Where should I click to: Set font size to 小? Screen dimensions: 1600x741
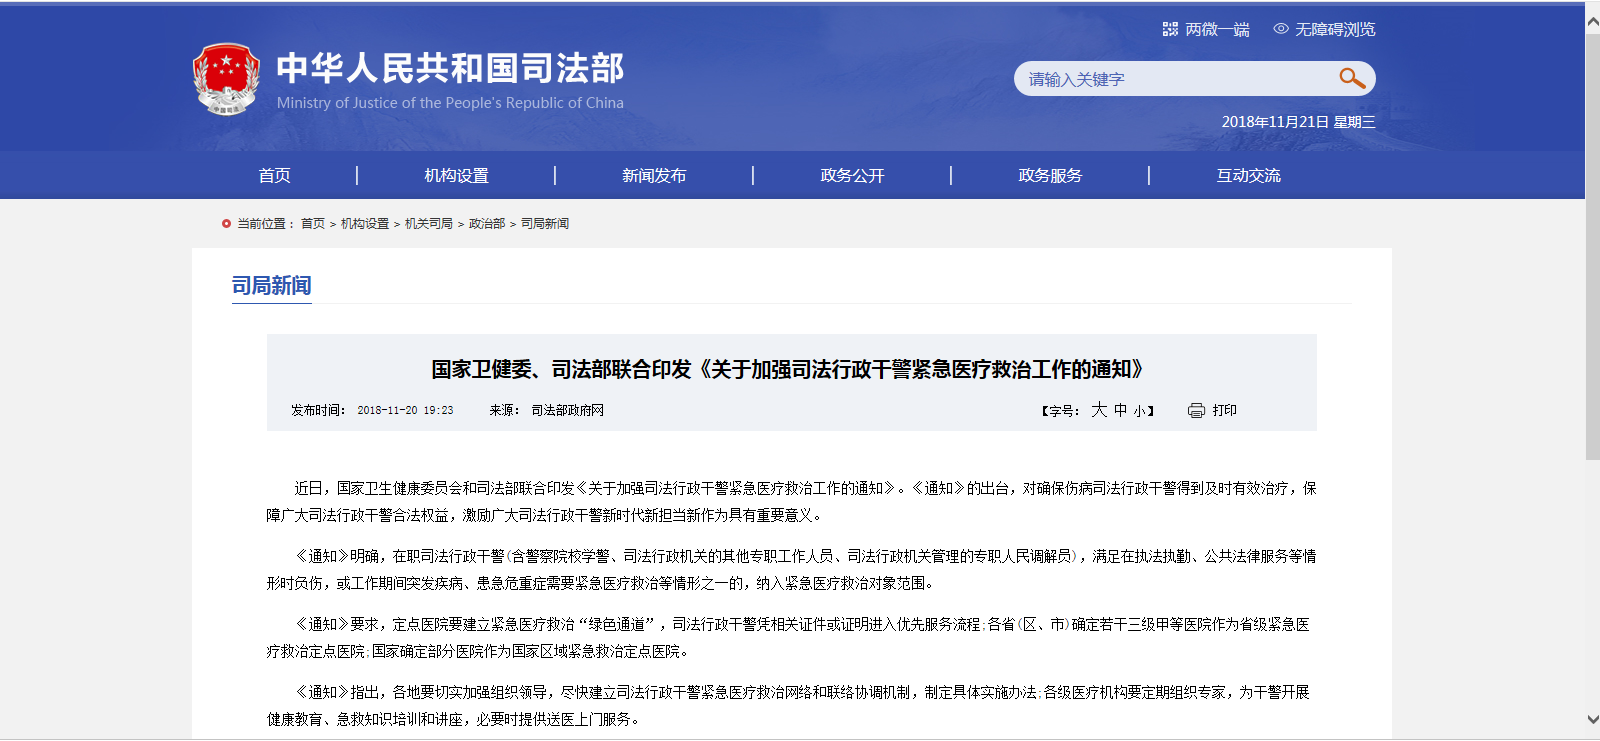click(1139, 411)
